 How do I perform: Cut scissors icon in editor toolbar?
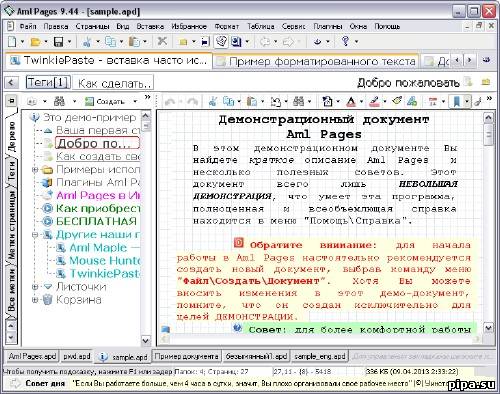click(213, 101)
